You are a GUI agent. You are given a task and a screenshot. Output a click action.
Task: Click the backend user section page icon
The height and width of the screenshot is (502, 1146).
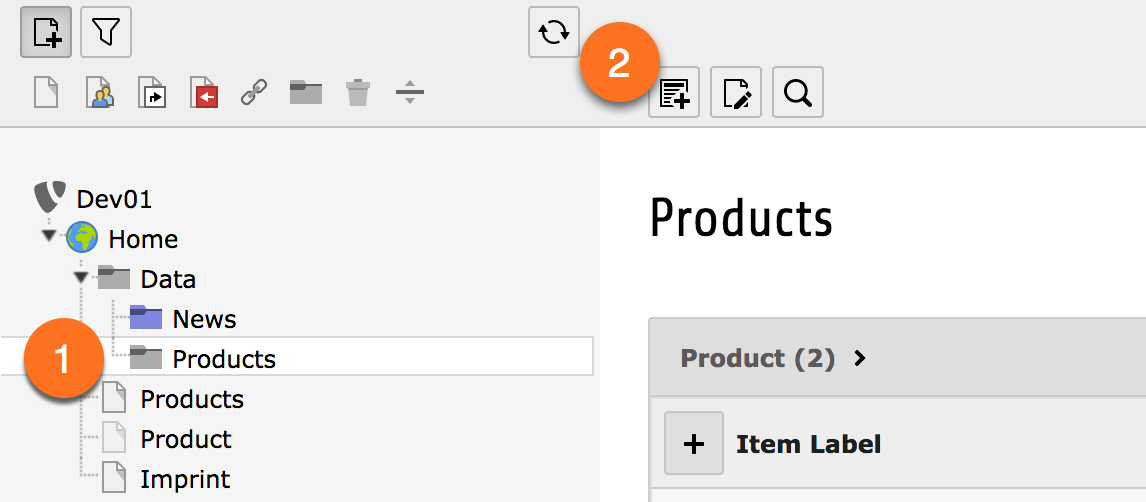point(98,93)
